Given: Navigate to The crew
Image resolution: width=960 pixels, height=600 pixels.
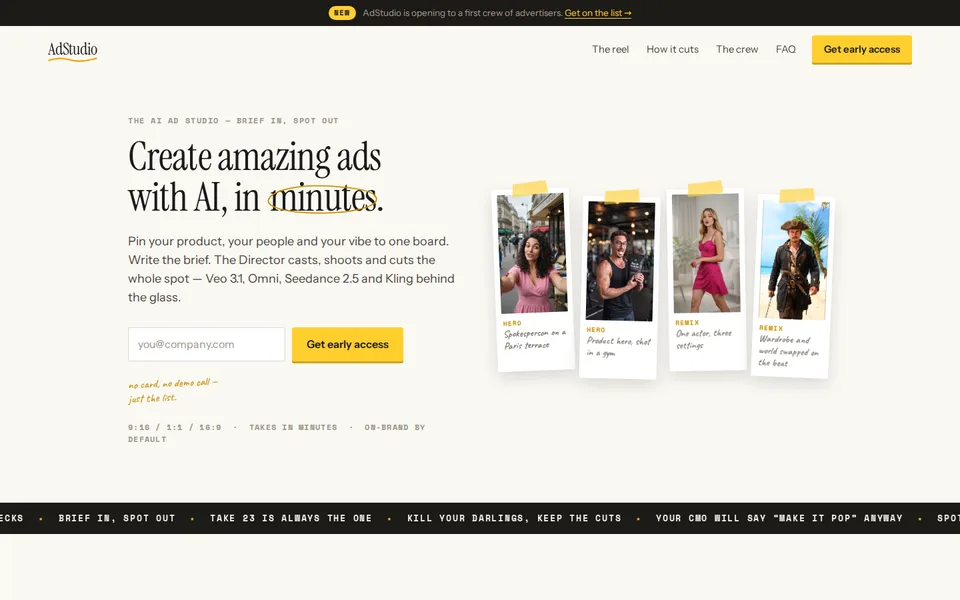Looking at the screenshot, I should pos(737,49).
